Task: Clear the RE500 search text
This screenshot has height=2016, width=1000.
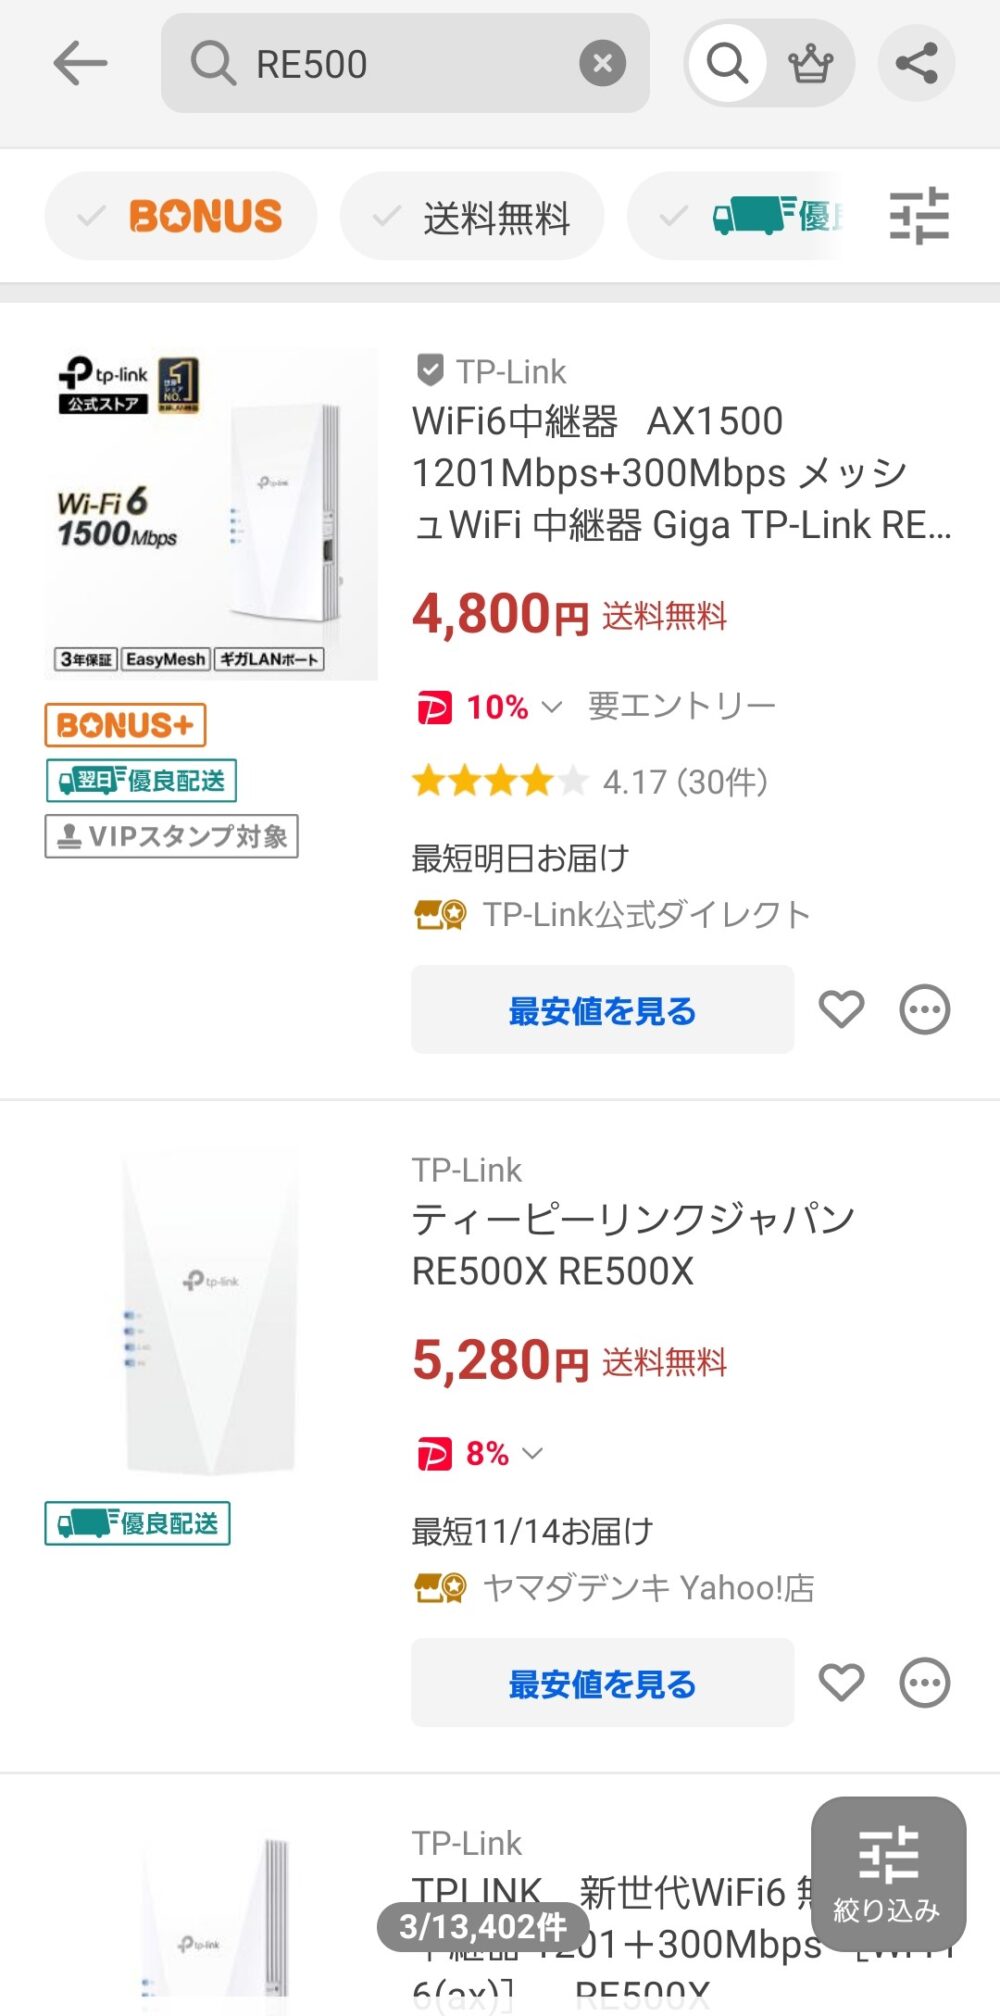Action: (602, 64)
